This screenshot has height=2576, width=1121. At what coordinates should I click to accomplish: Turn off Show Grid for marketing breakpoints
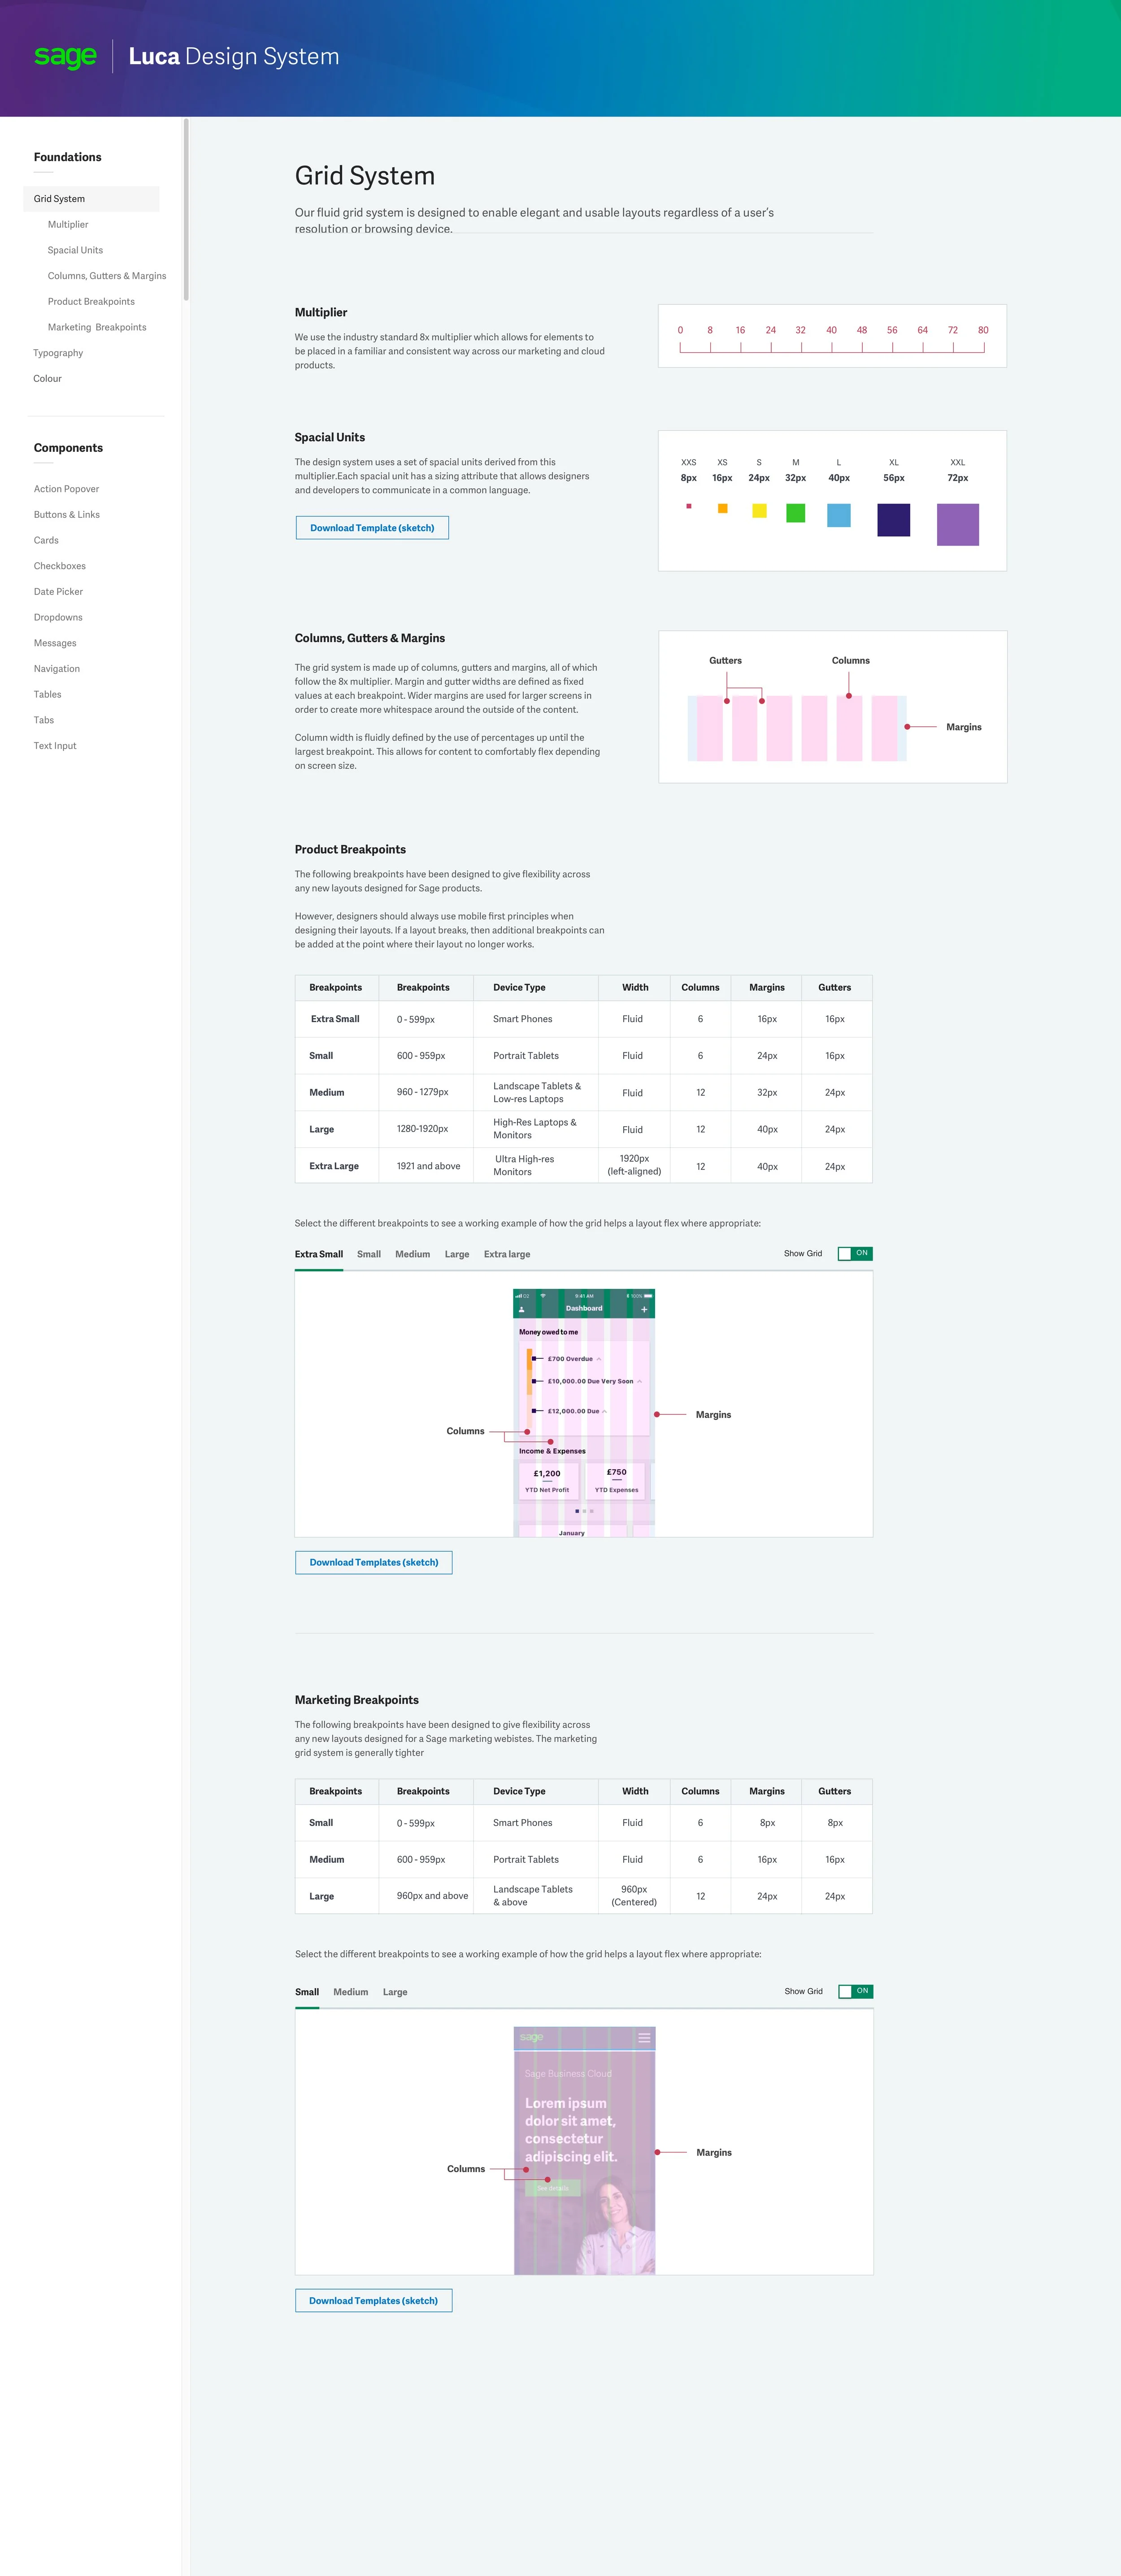(x=855, y=1991)
